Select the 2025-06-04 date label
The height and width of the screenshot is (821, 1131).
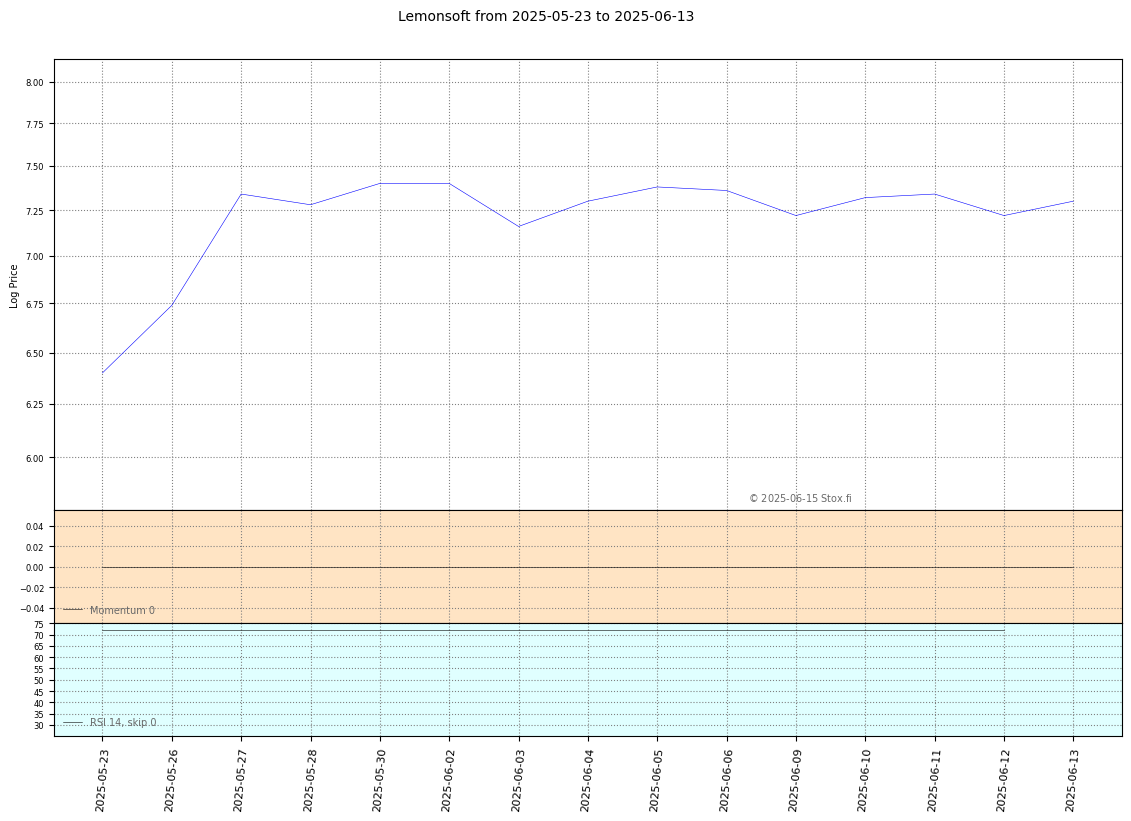coord(587,781)
